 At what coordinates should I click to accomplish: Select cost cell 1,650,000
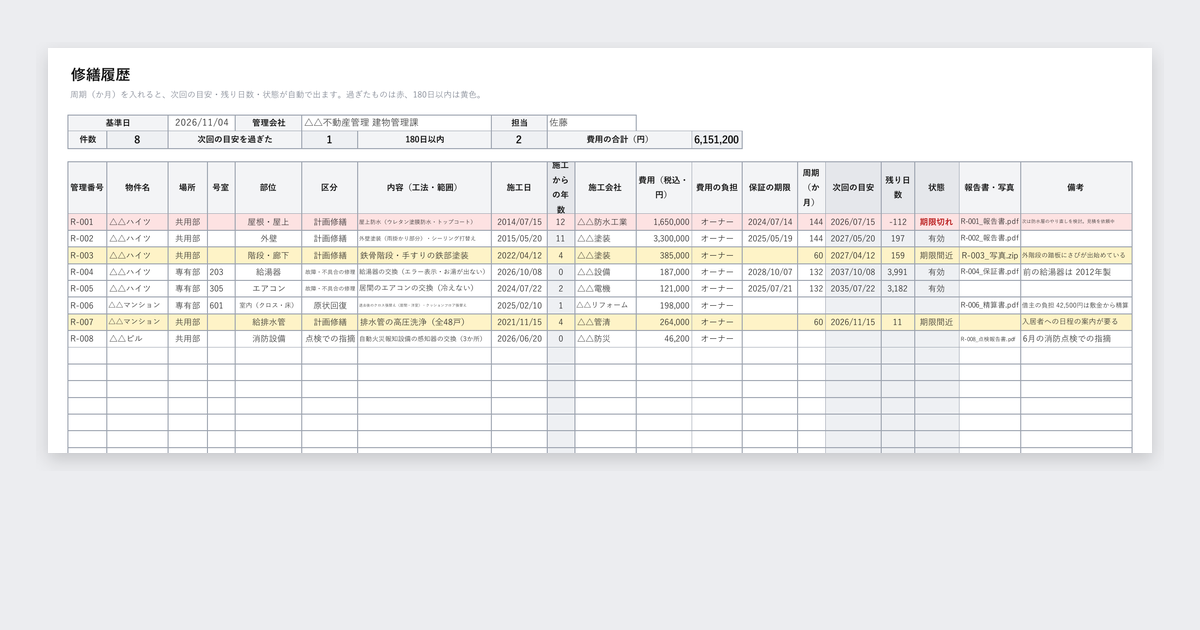[x=663, y=222]
